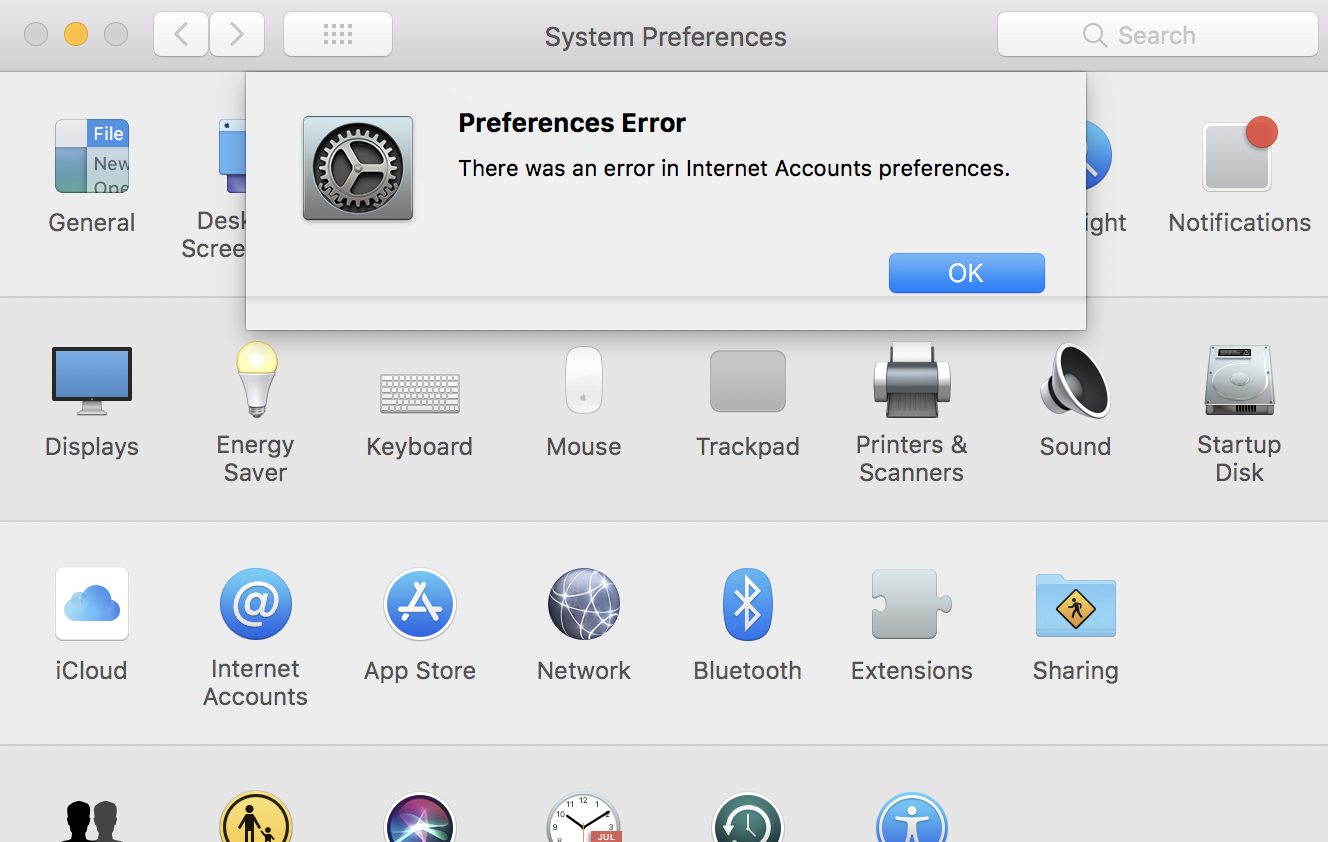Image resolution: width=1328 pixels, height=842 pixels.
Task: Focus the Search field in the toolbar
Action: tap(1157, 35)
